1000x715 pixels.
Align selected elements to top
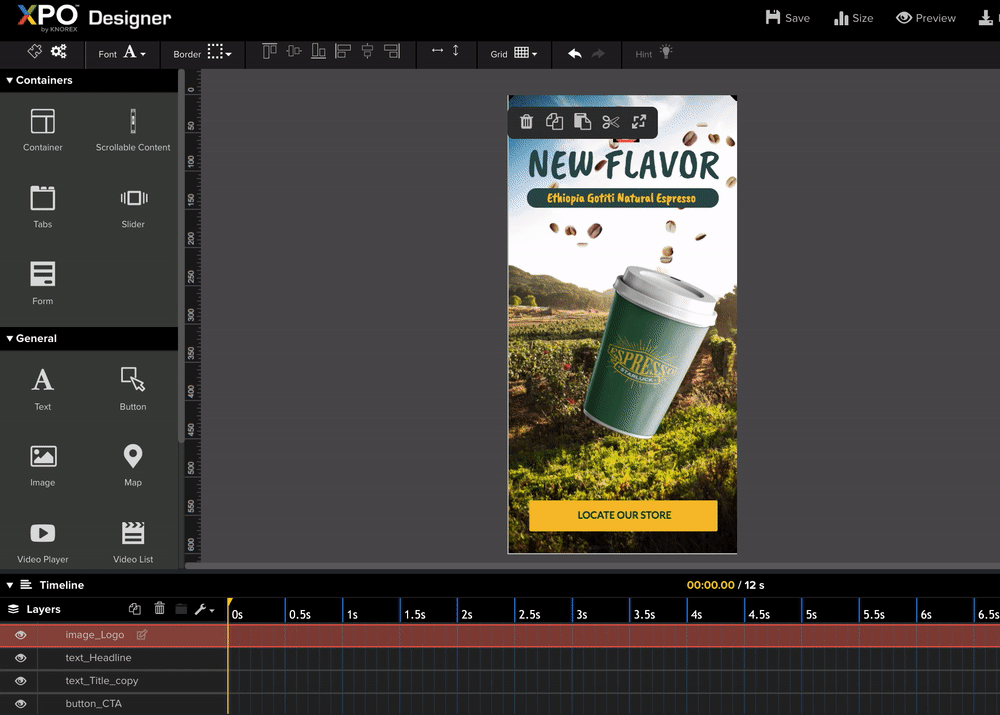pos(269,52)
